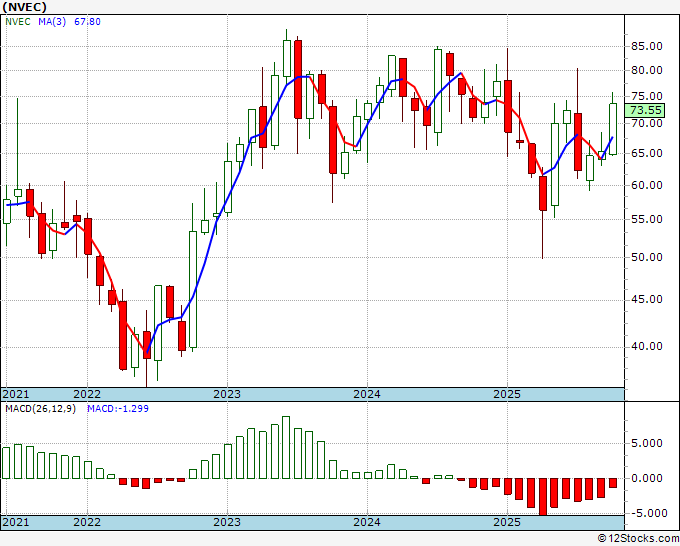Select the 2023 marker on price timeline
Image resolution: width=680 pixels, height=546 pixels.
(x=227, y=394)
